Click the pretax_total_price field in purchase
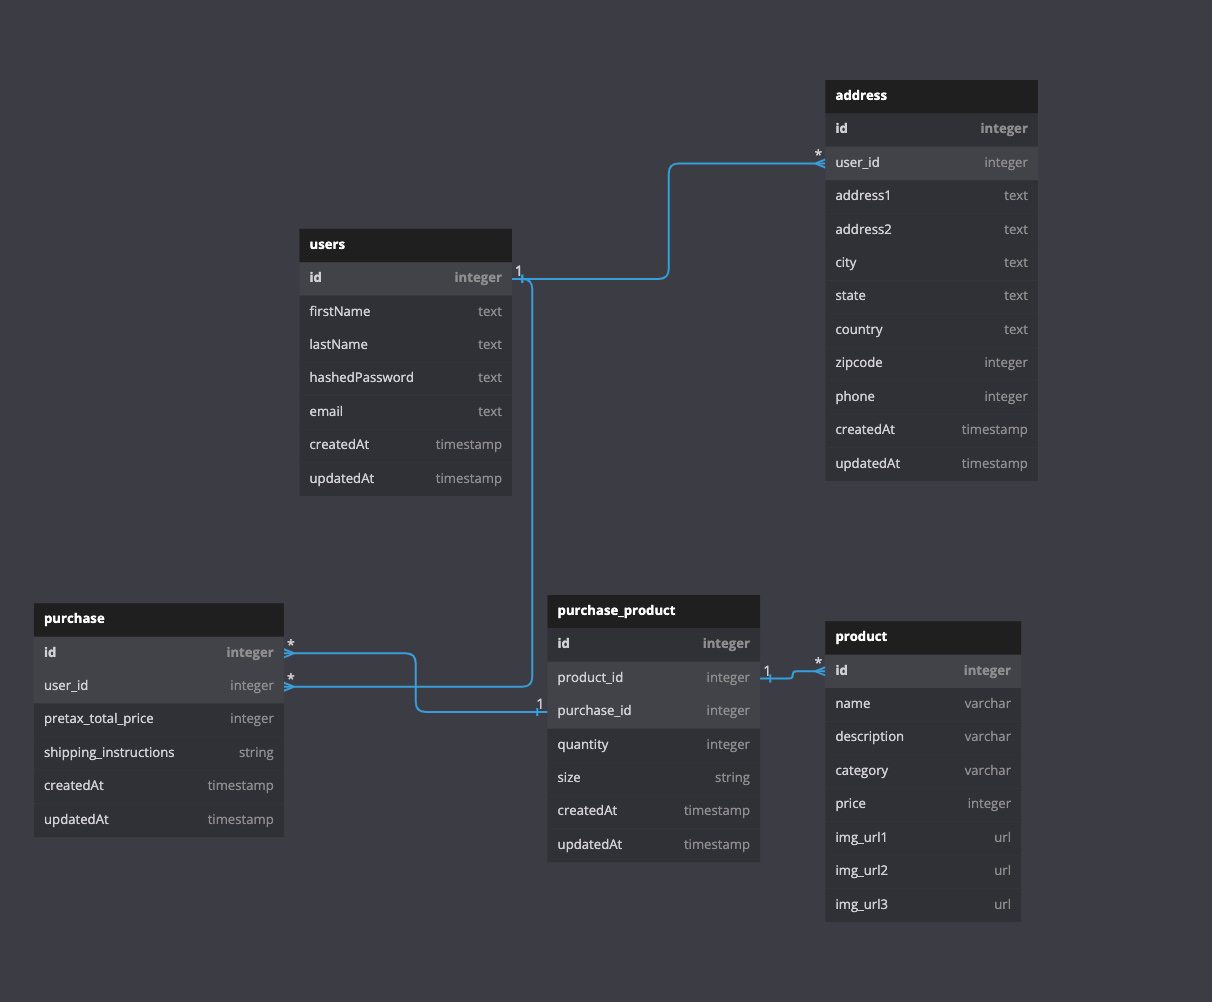This screenshot has height=1002, width=1212. coord(158,718)
